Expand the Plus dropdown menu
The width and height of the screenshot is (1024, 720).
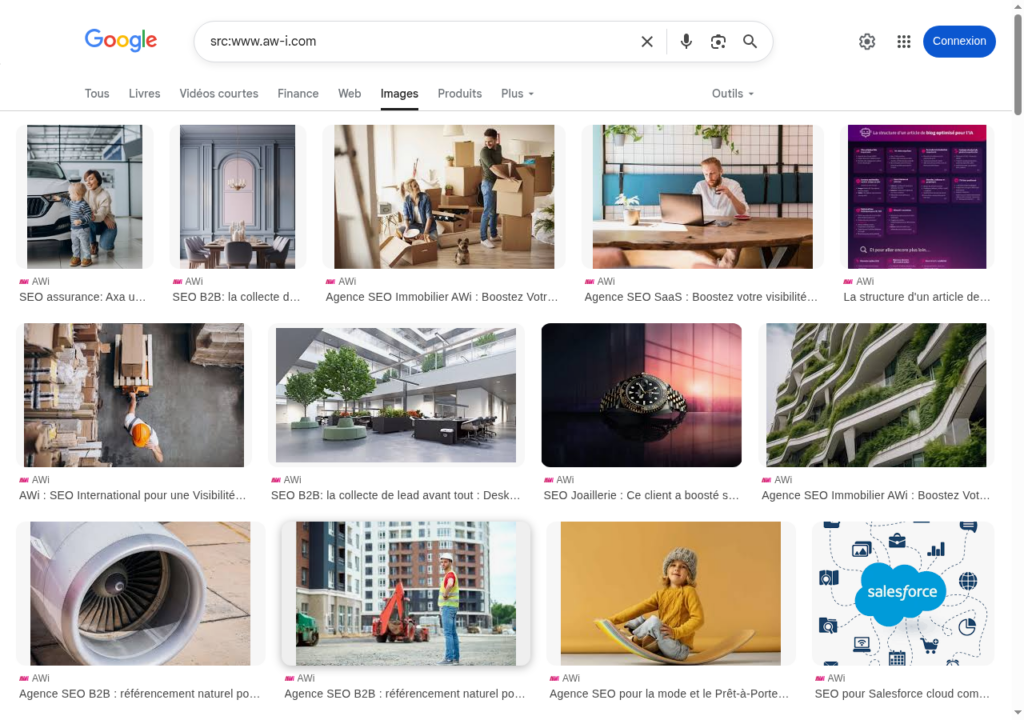[517, 93]
